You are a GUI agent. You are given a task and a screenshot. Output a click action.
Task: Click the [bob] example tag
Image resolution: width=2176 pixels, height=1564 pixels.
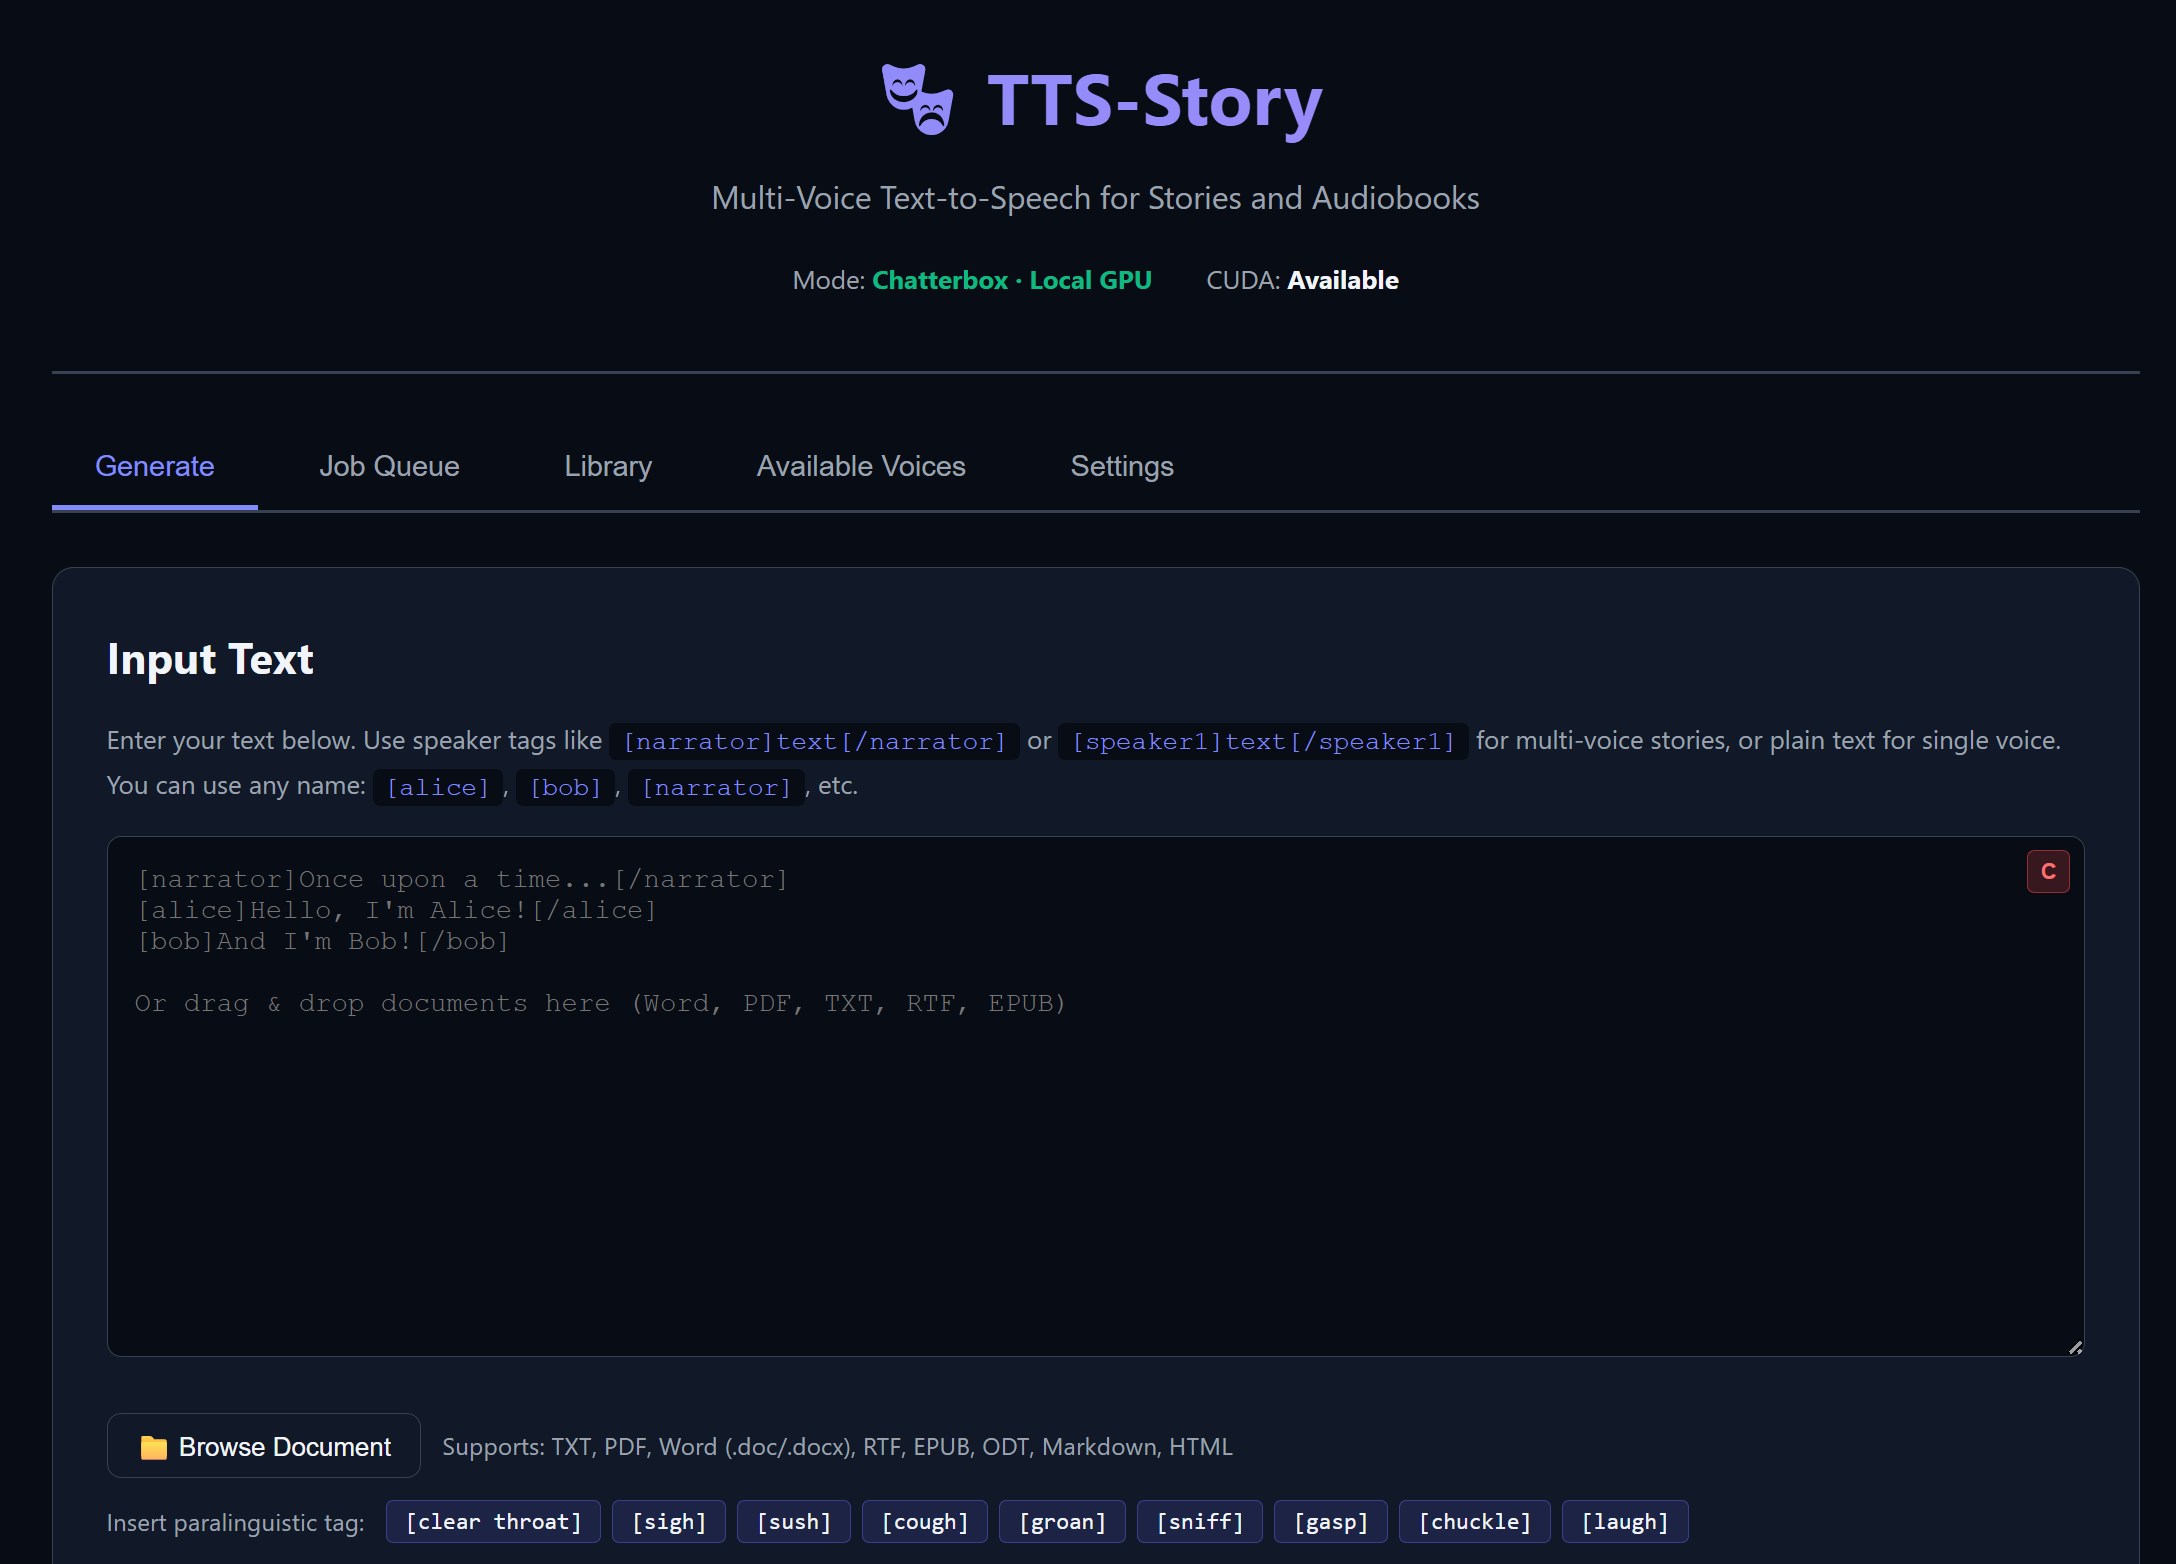pyautogui.click(x=565, y=787)
